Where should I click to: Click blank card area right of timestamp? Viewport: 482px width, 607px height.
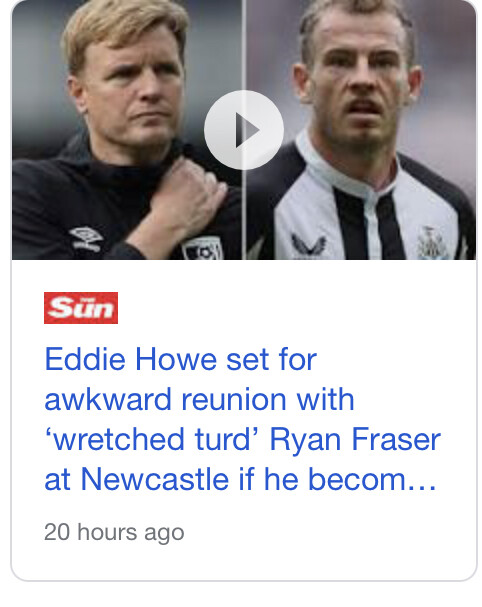pyautogui.click(x=329, y=532)
